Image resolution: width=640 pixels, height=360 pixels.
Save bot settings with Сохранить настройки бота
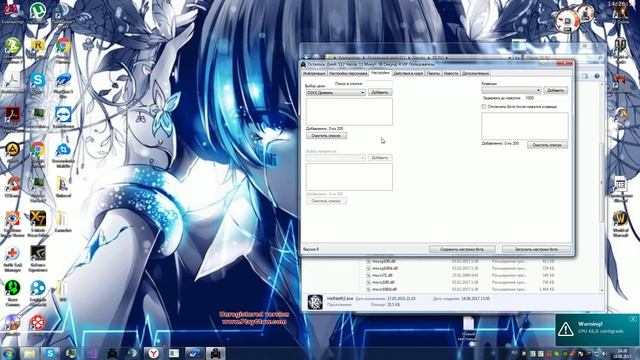tap(462, 249)
